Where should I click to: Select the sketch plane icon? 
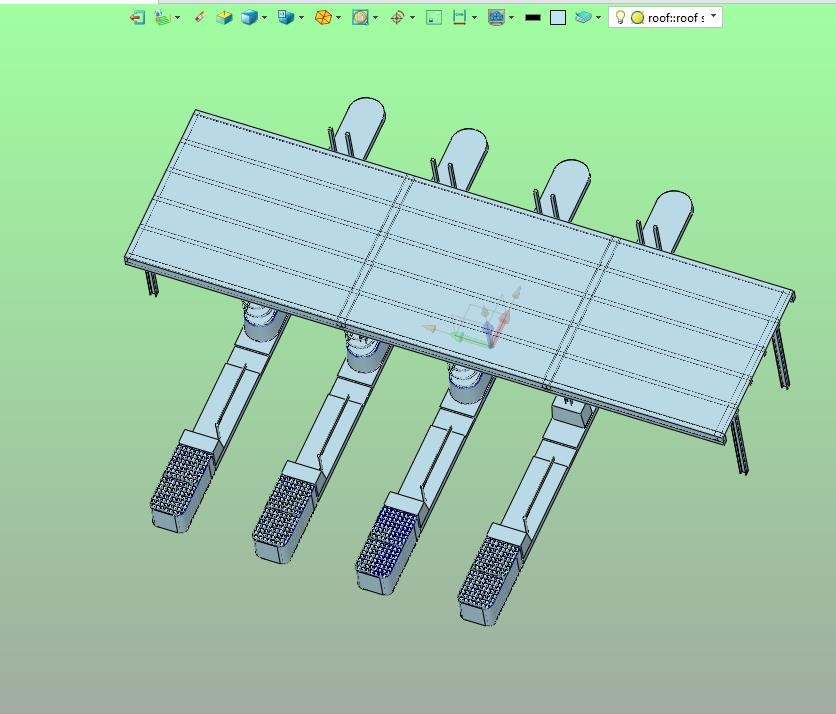click(x=163, y=18)
